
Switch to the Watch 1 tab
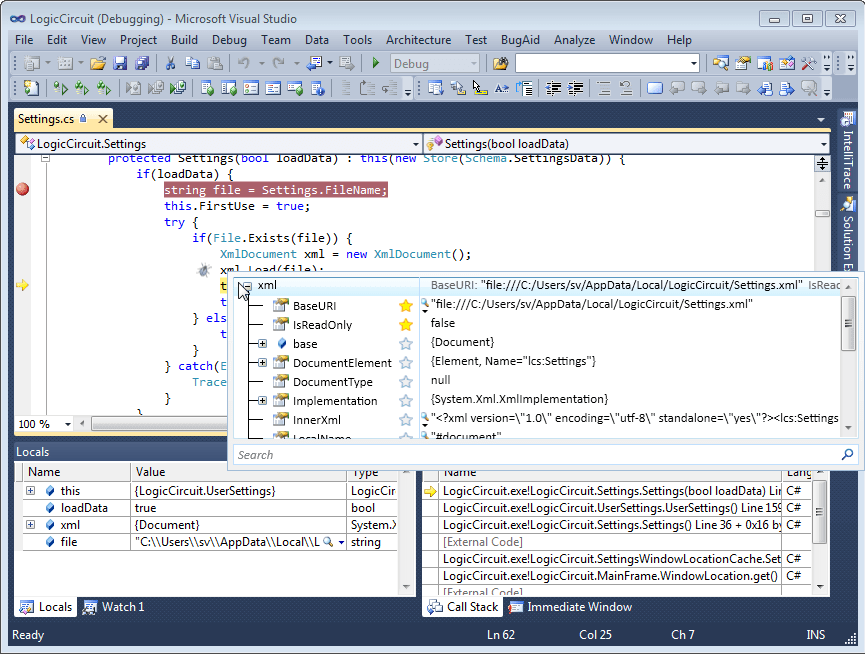pos(113,607)
